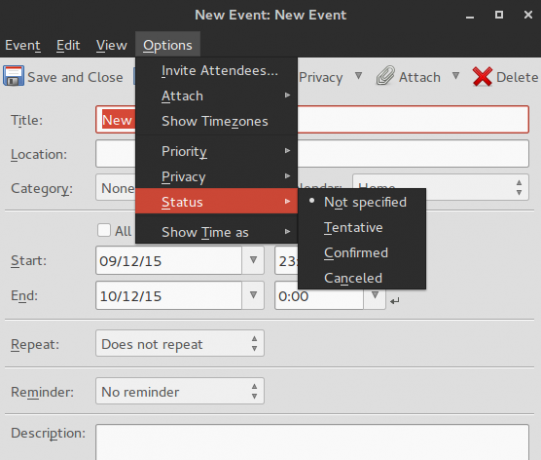541x460 pixels.
Task: Close the New Event window
Action: point(528,15)
